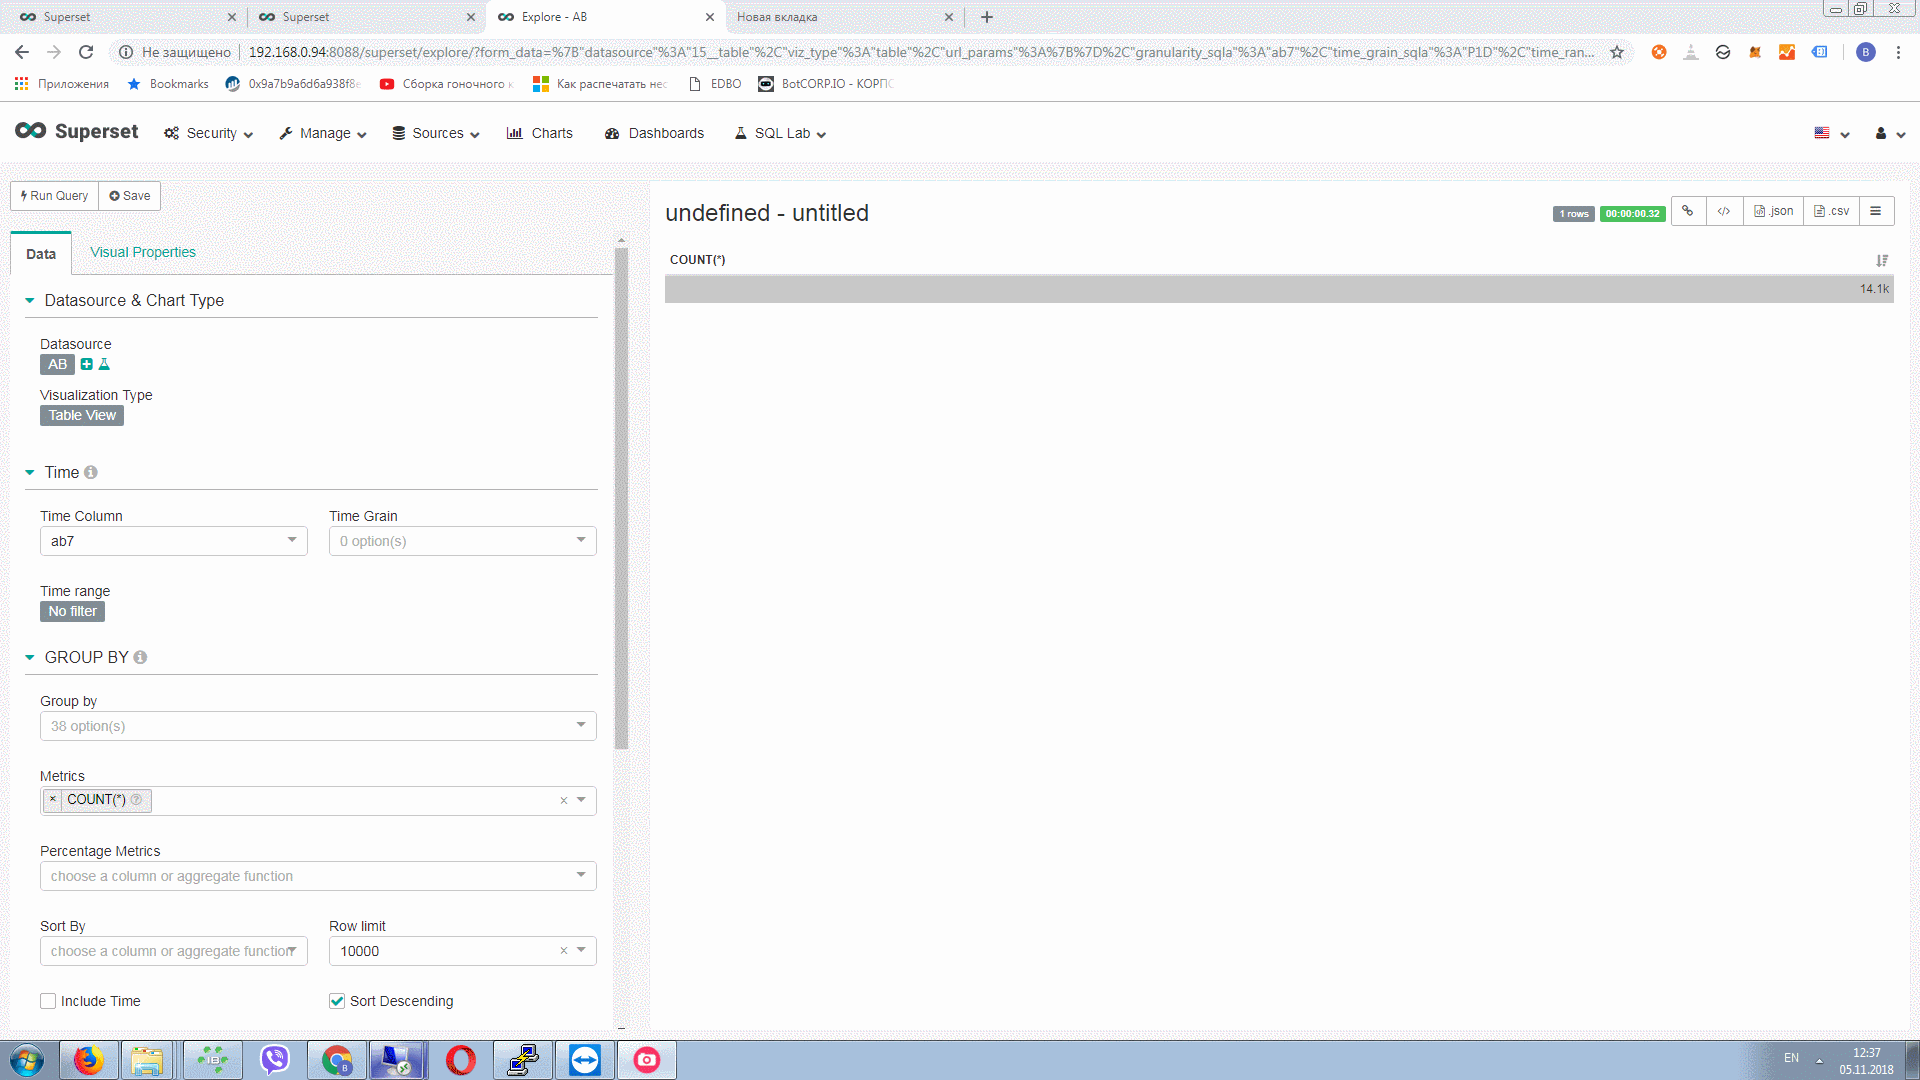Click the No filter time range button
1920x1080 pixels.
[72, 611]
